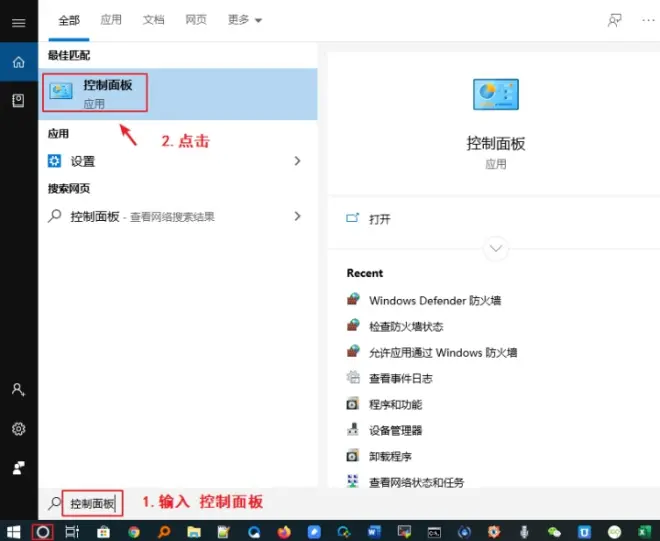Switch to the 文档 tab
The height and width of the screenshot is (541, 660).
point(153,20)
